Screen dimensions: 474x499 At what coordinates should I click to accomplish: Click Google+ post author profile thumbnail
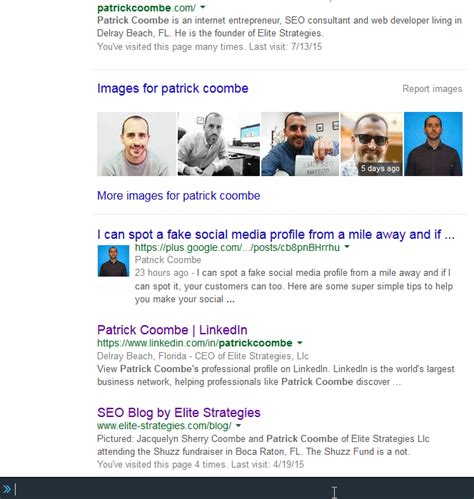pyautogui.click(x=113, y=261)
